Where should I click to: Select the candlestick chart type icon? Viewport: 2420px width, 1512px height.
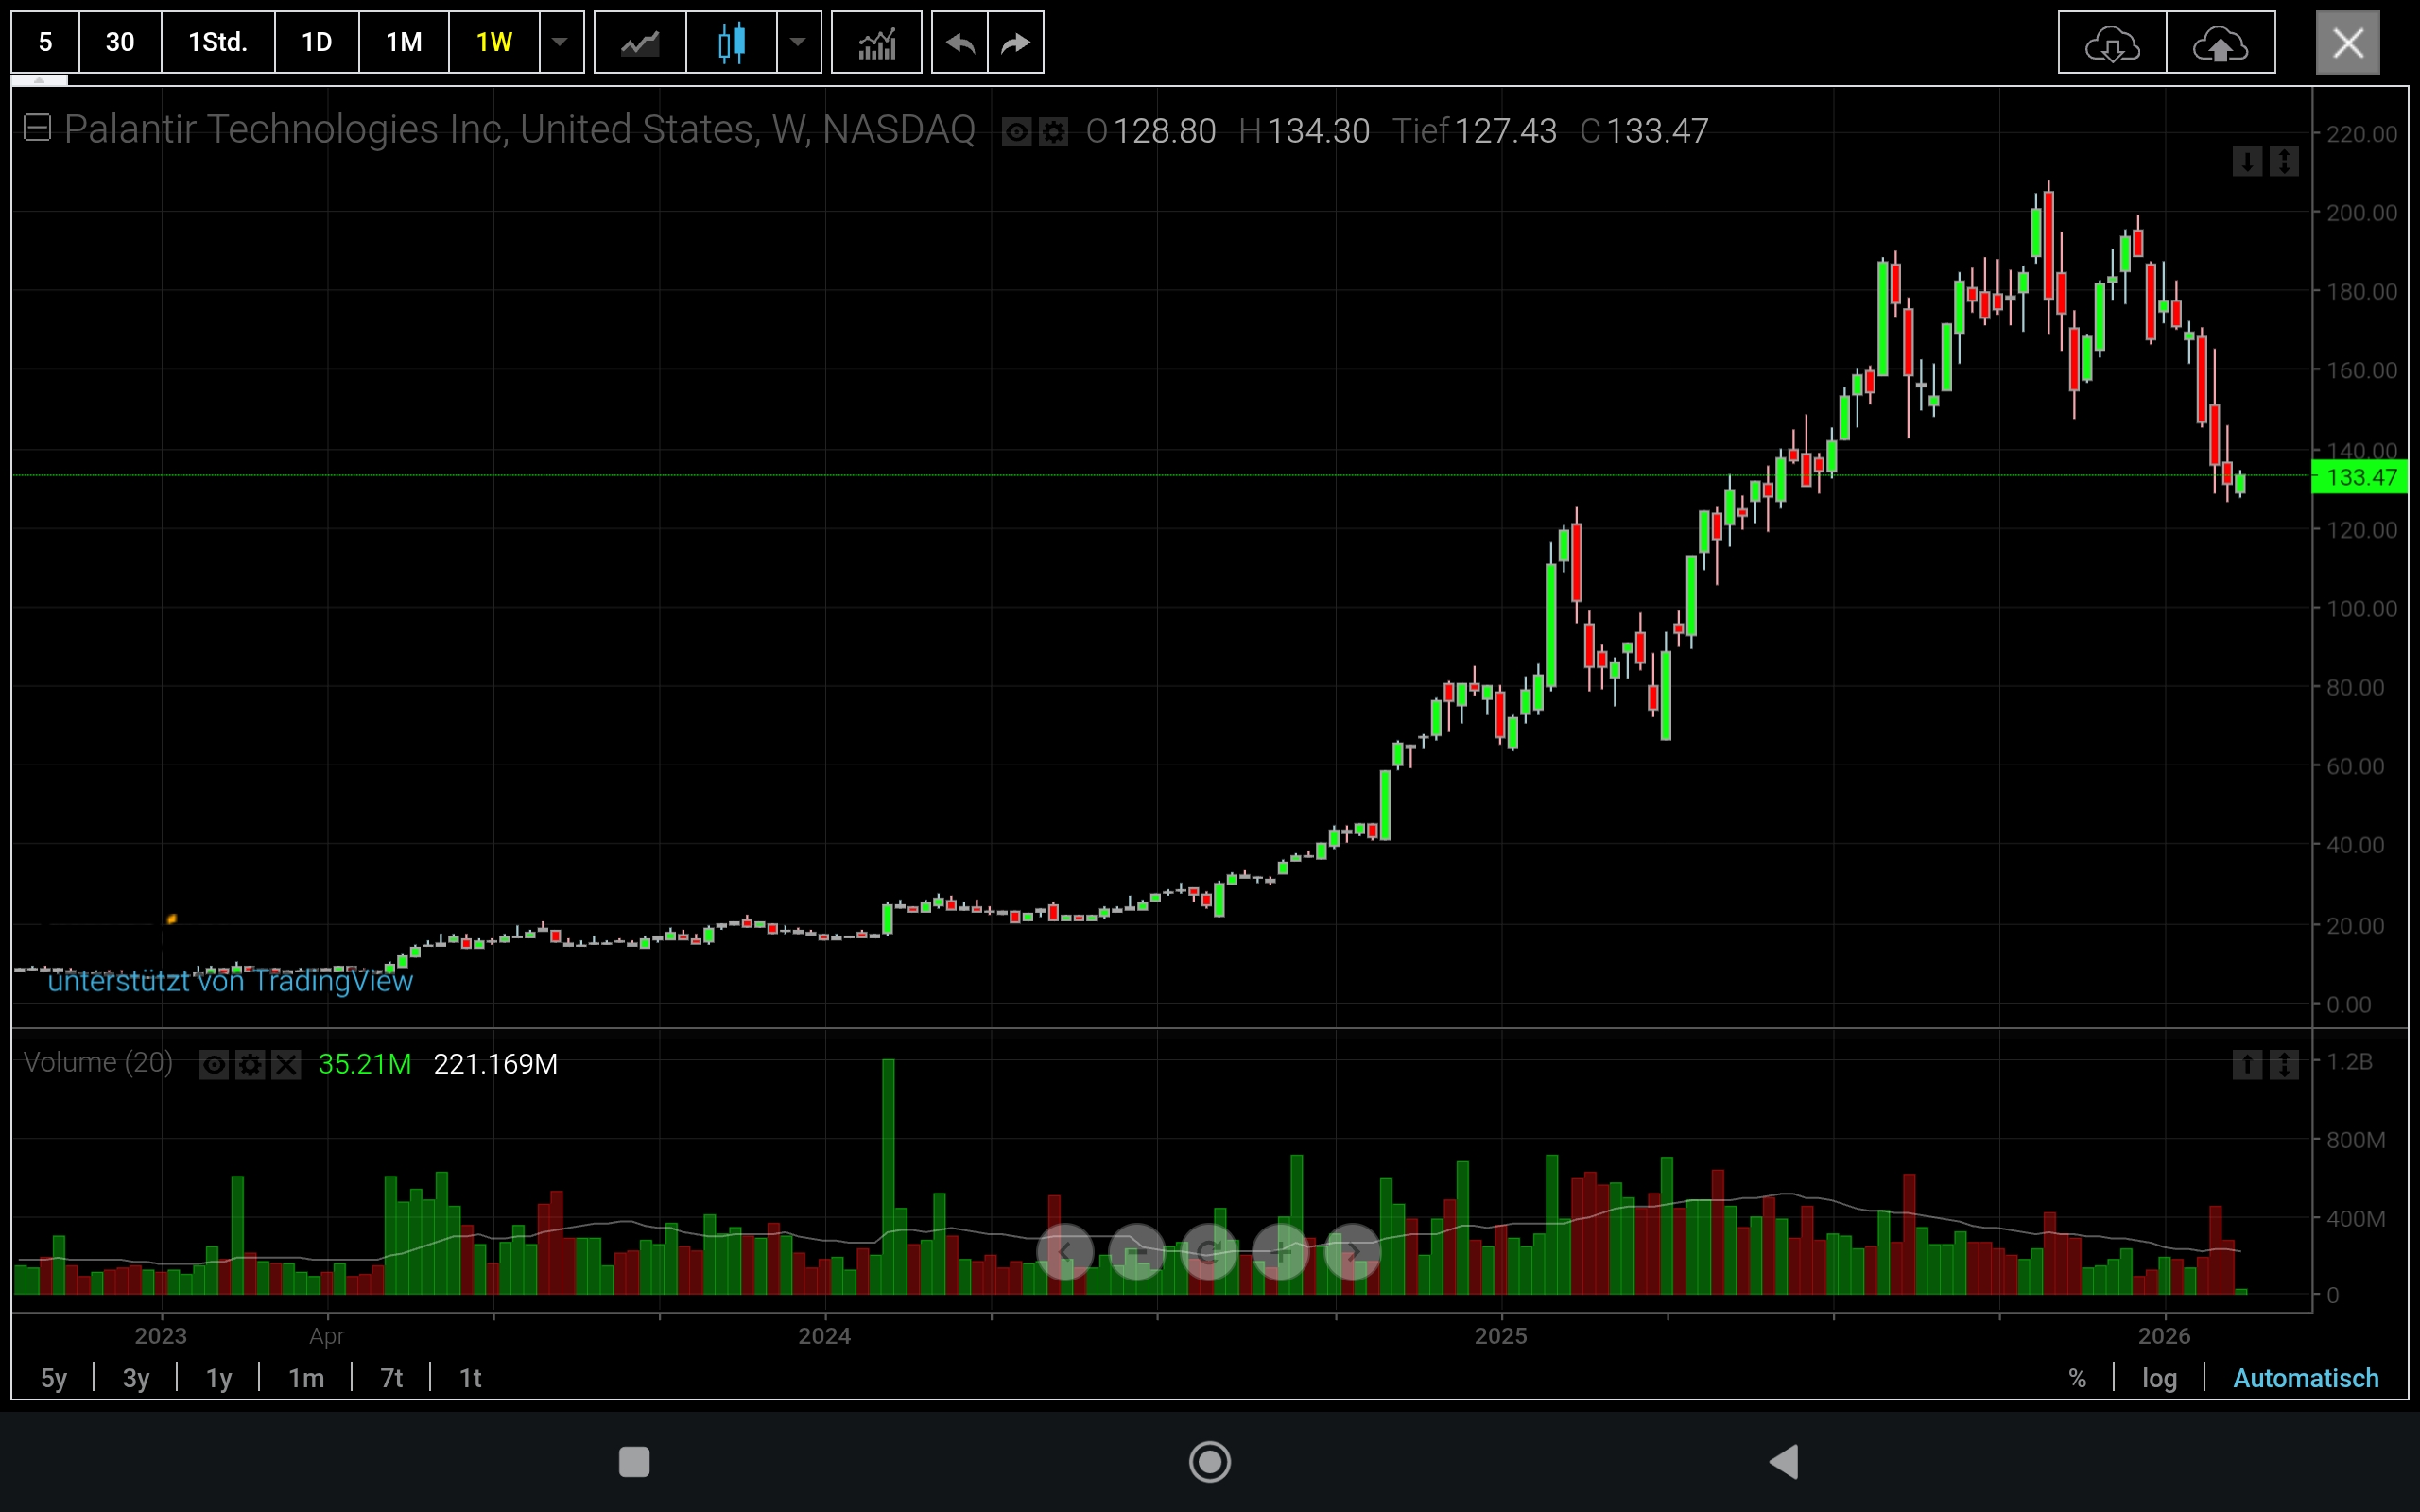731,43
